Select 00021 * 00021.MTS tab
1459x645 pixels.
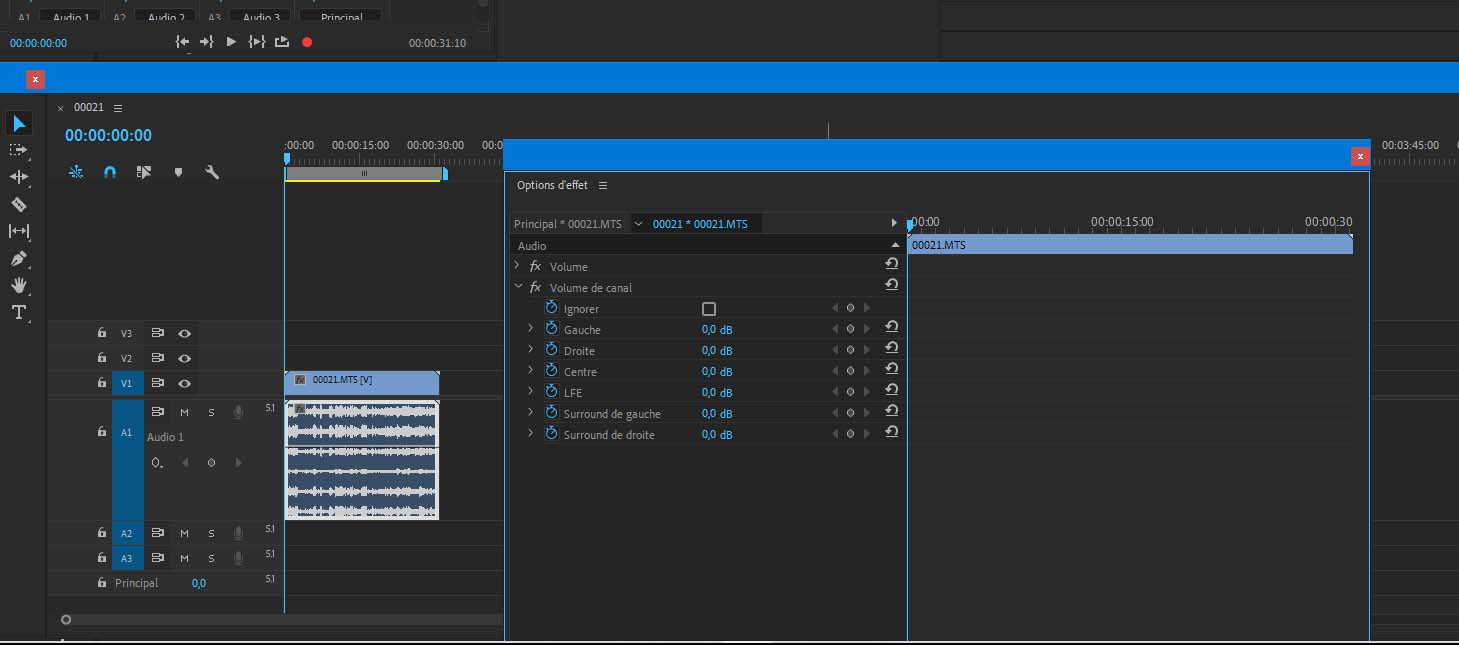pos(700,224)
